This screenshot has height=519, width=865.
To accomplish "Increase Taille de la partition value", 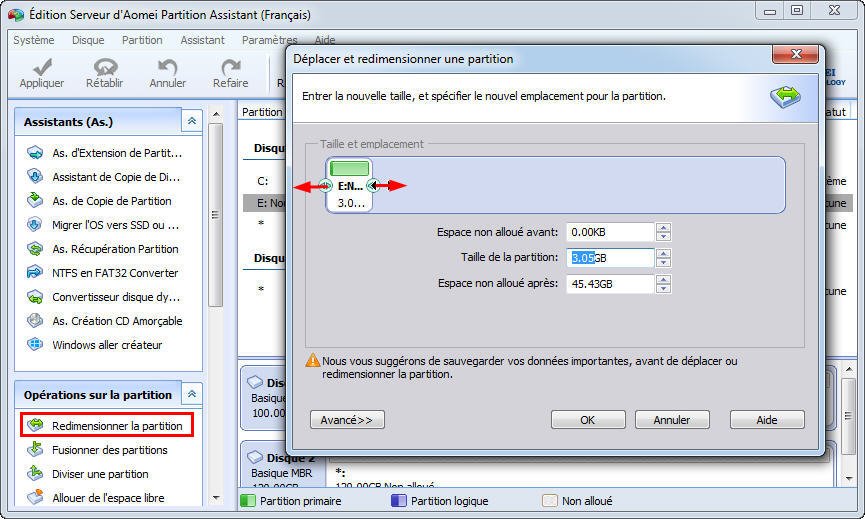I will [664, 253].
